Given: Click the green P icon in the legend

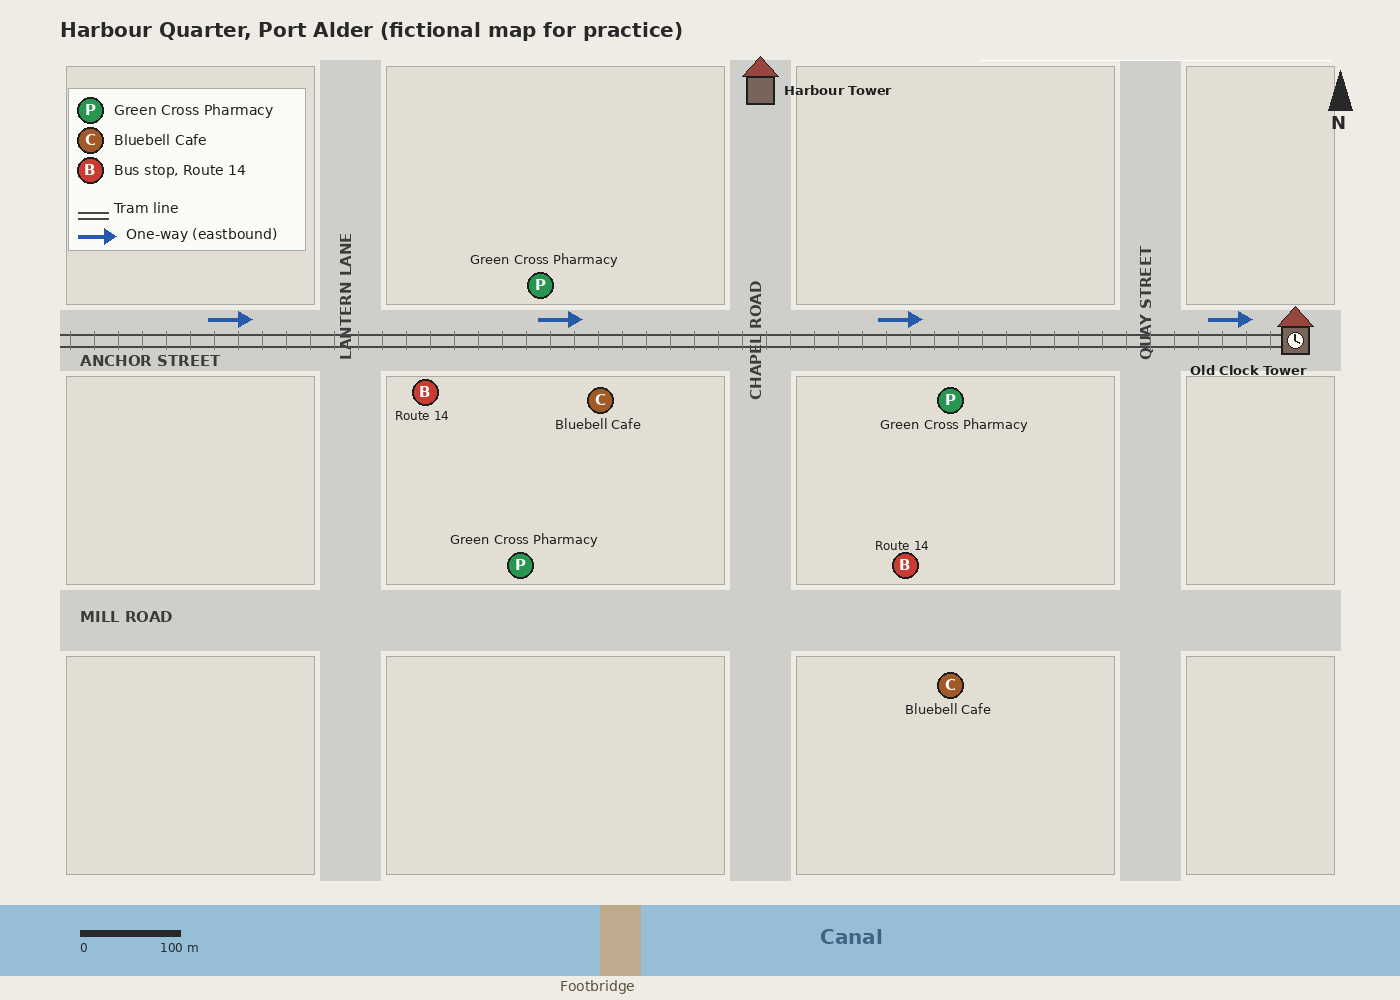Looking at the screenshot, I should coord(90,110).
